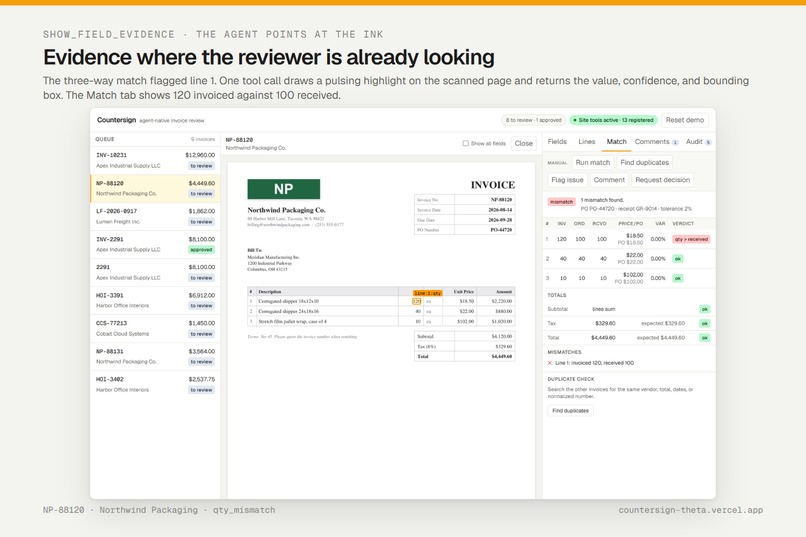Select queue invoice numbered 2291

click(x=155, y=272)
